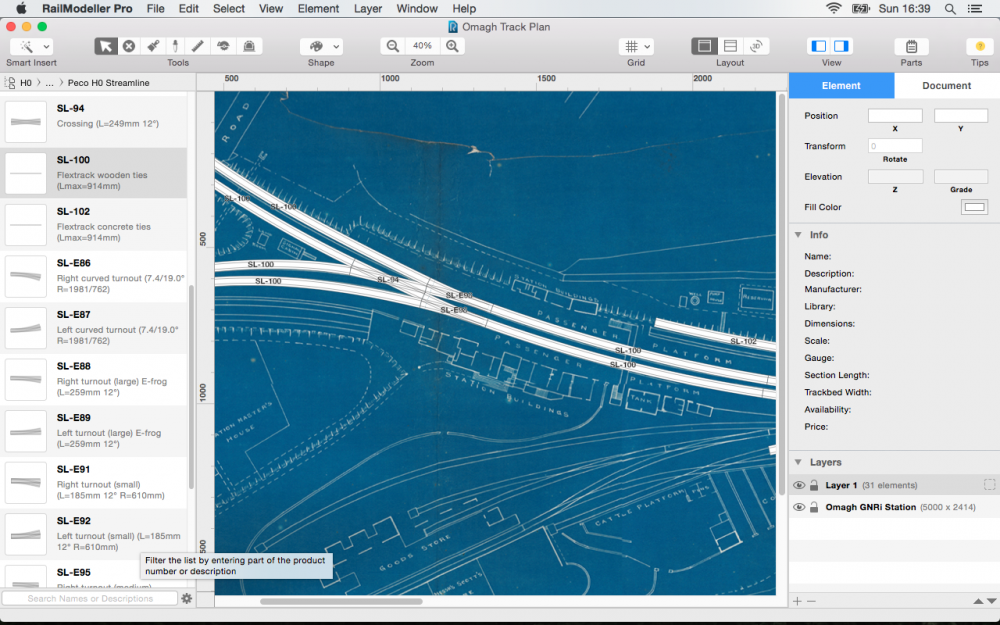1000x625 pixels.
Task: Collapse the Layers section
Action: click(798, 462)
